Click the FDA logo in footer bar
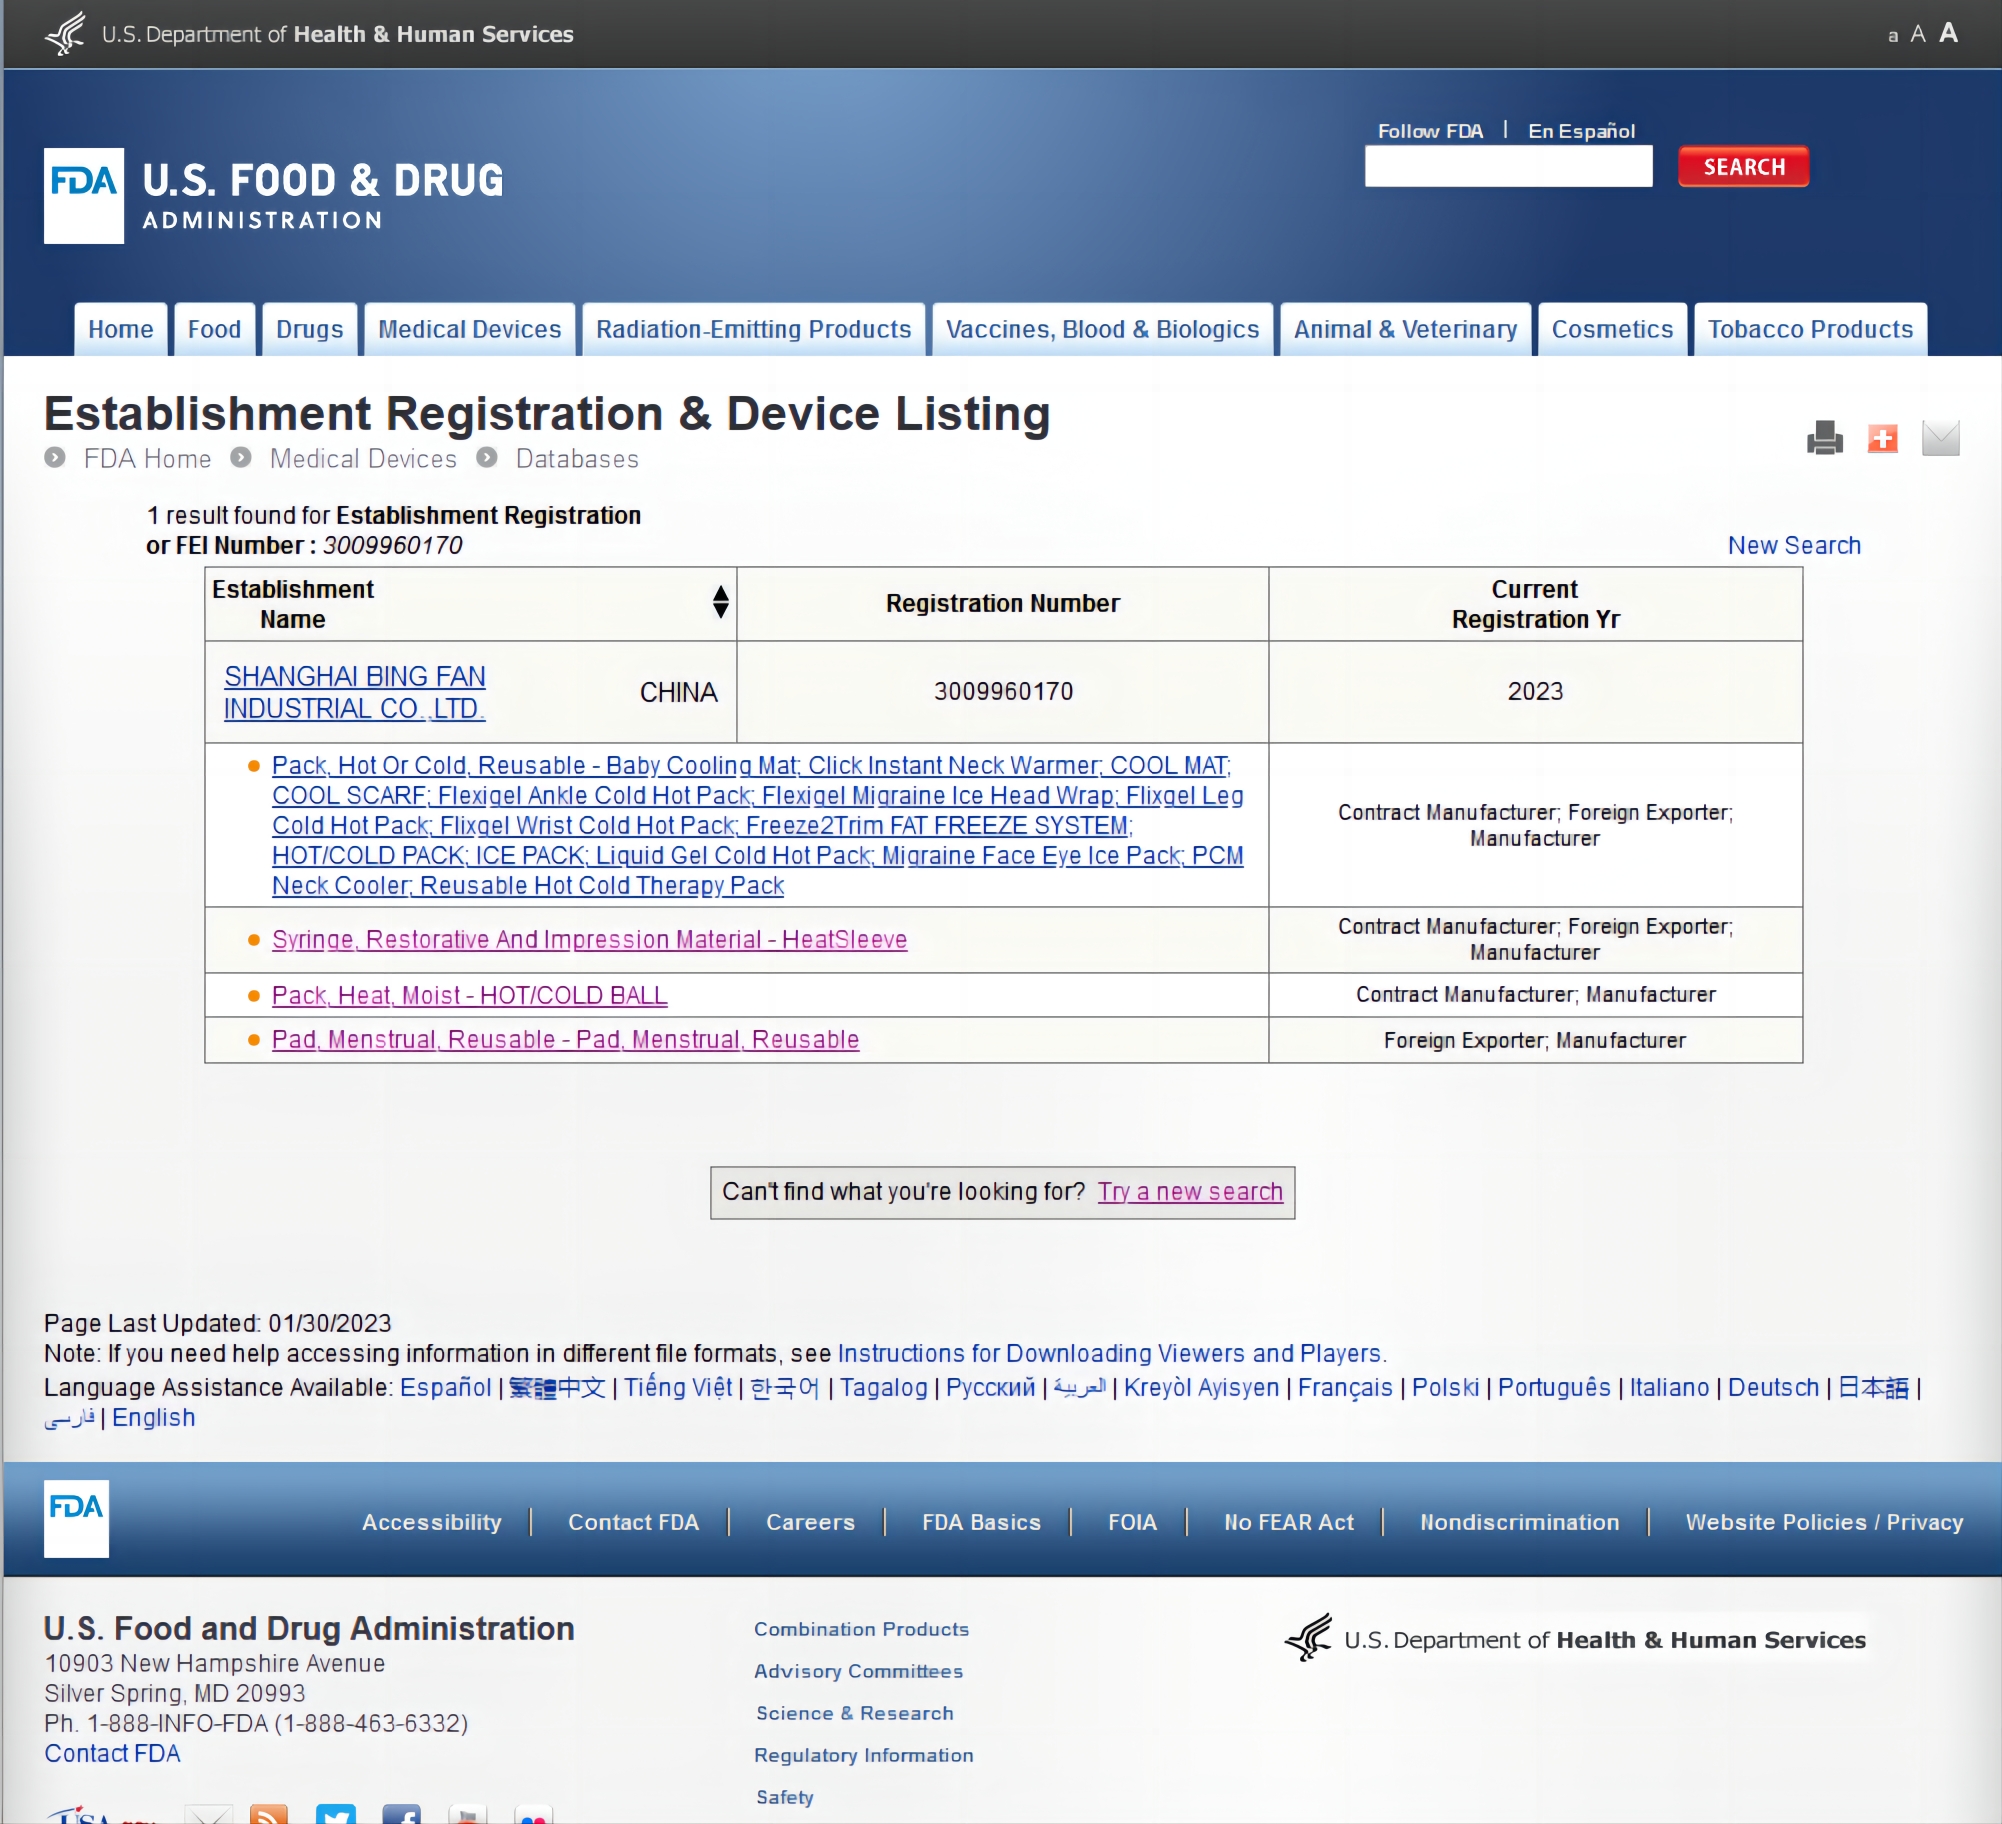Screen dimensions: 2002x1824 [76, 1518]
